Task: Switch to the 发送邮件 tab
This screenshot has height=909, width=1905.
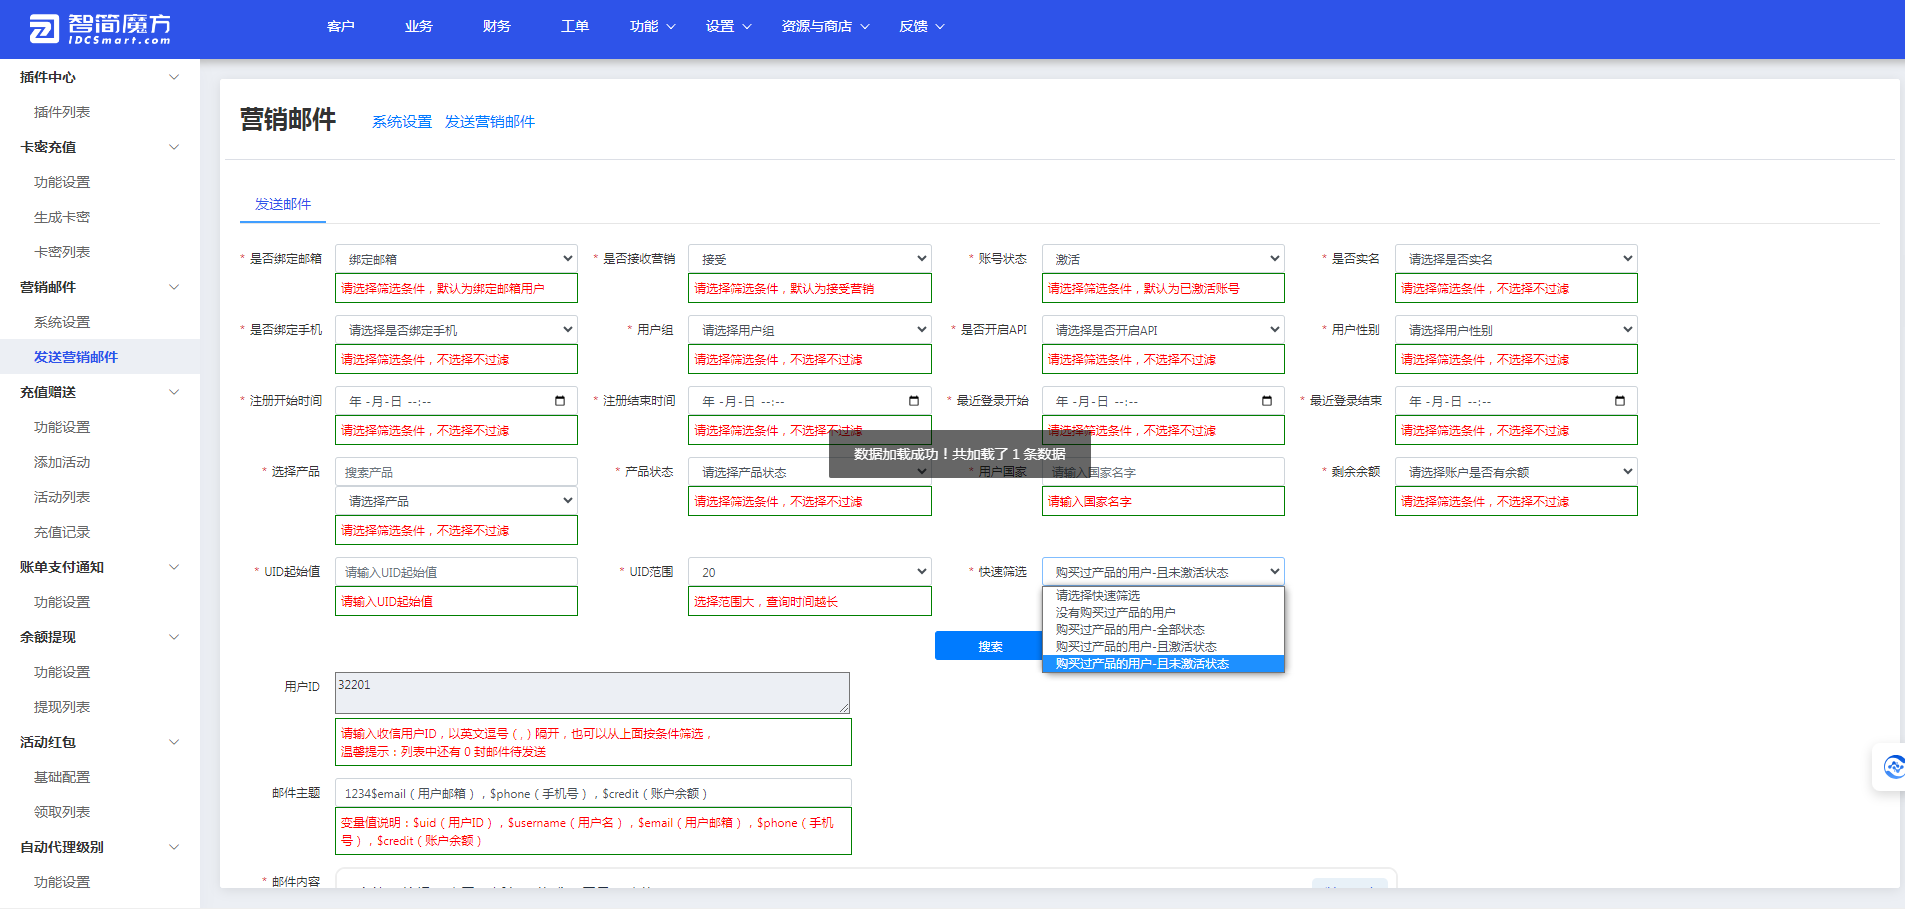Action: pos(283,204)
